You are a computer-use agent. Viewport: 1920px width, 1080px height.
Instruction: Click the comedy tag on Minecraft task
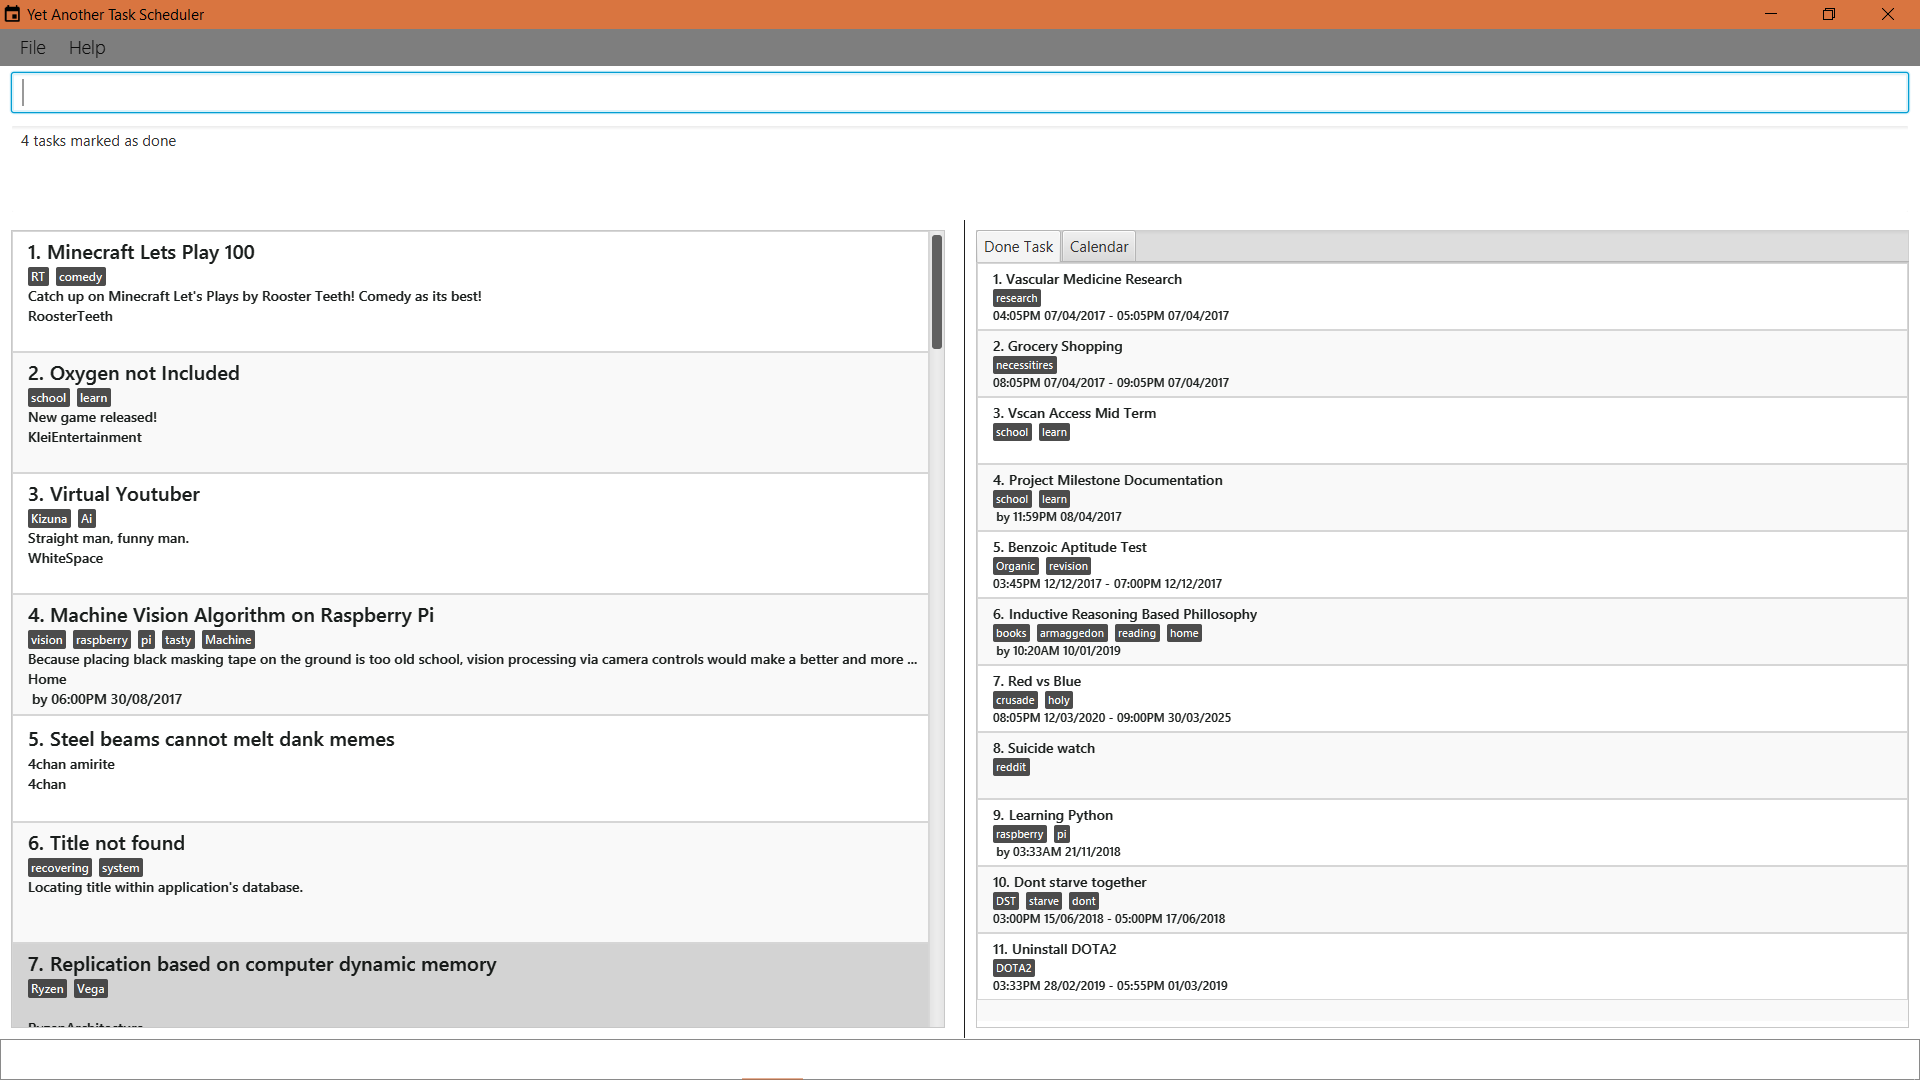pyautogui.click(x=80, y=277)
